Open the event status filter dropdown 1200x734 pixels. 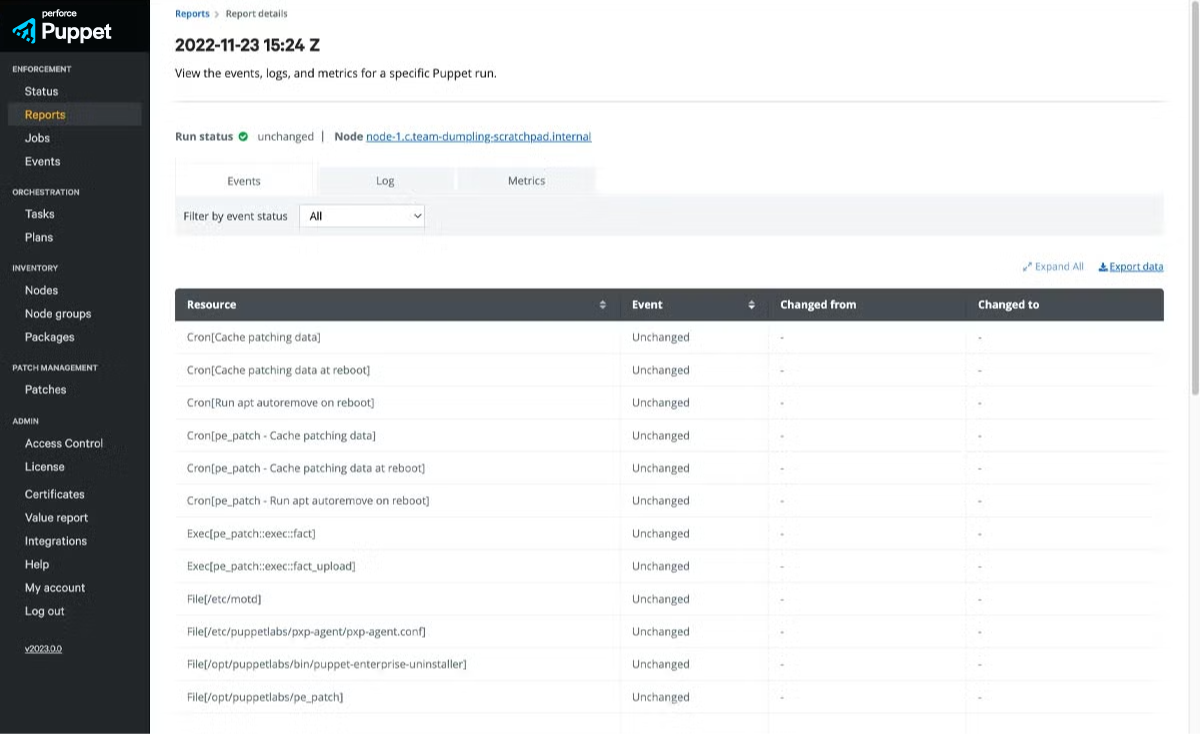point(362,216)
